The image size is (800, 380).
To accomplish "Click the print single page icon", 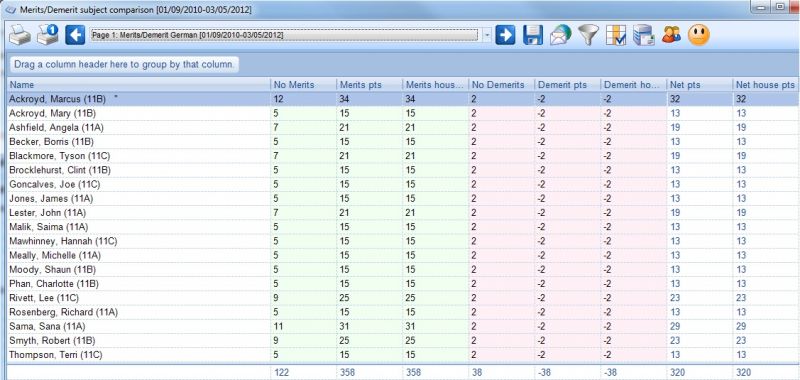I will [x=47, y=35].
